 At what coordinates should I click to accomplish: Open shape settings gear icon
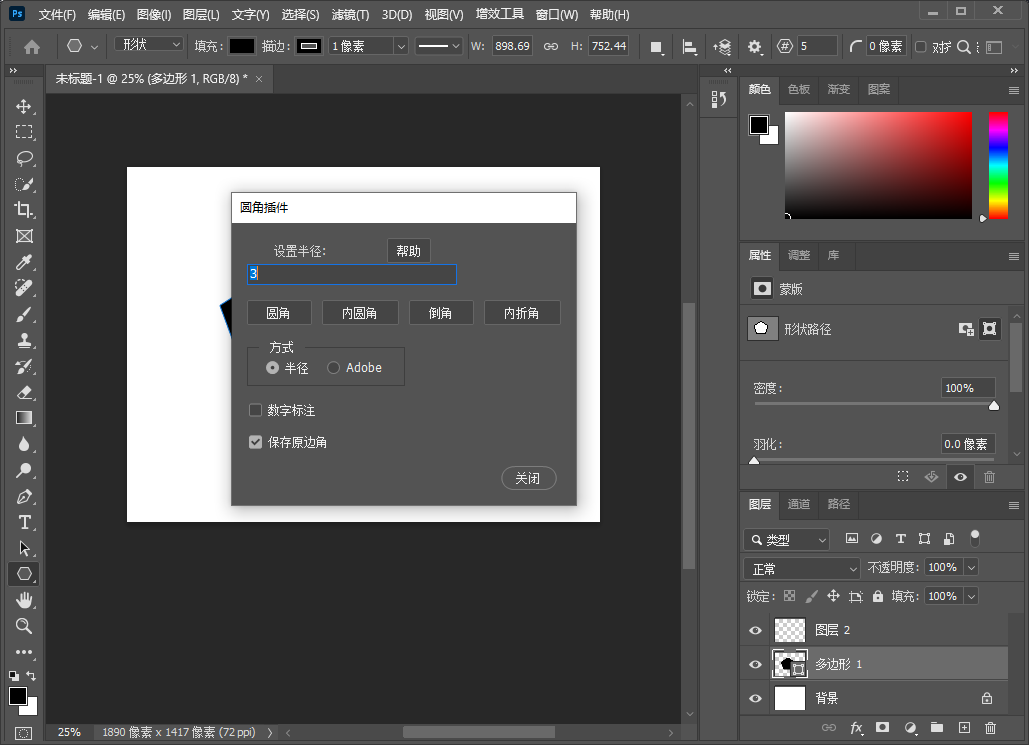coord(755,47)
